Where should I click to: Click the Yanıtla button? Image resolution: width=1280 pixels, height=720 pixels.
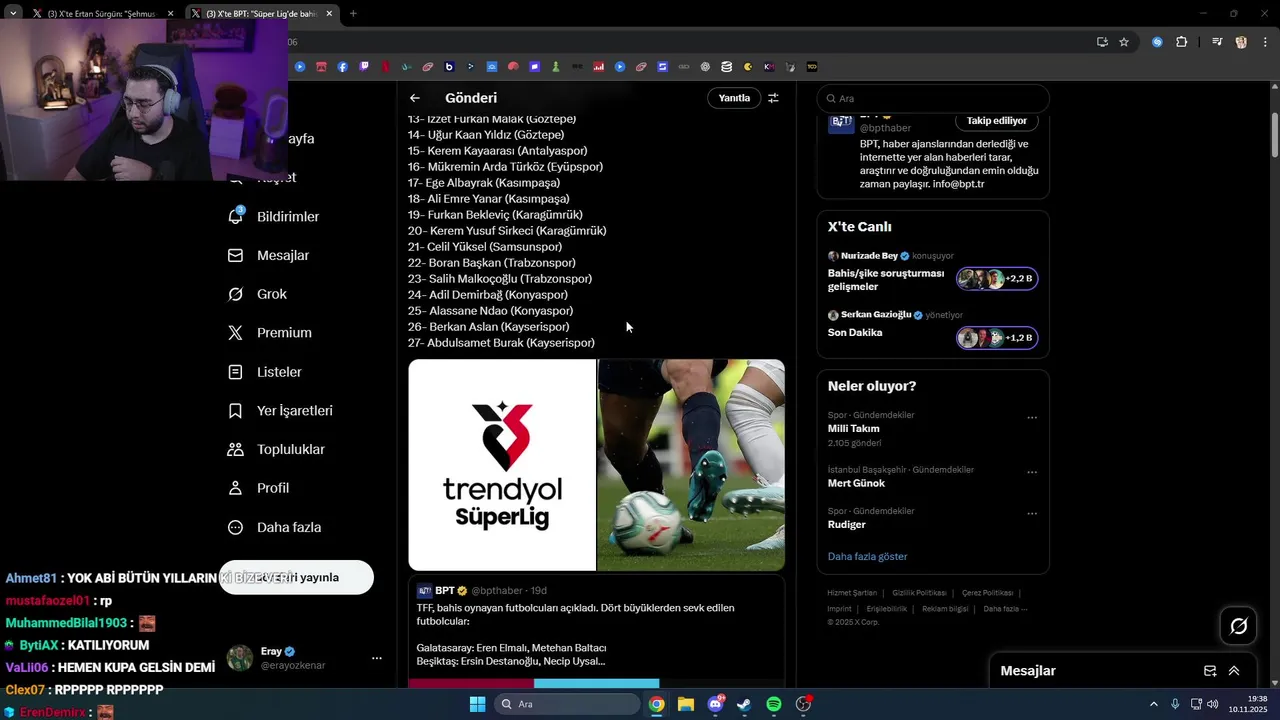pyautogui.click(x=734, y=98)
